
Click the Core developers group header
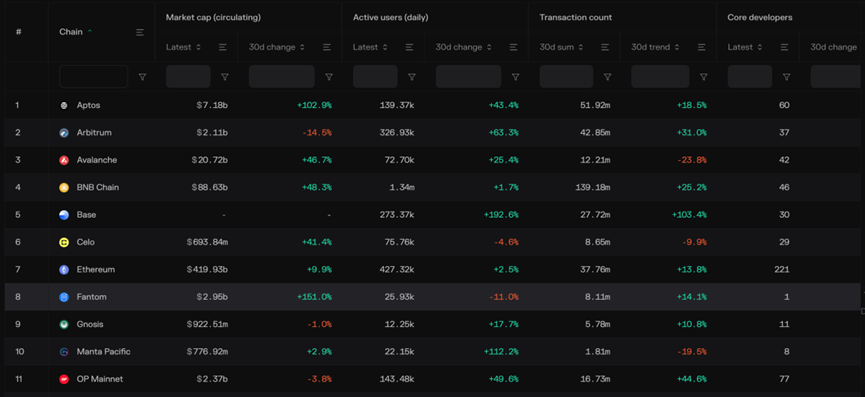760,18
